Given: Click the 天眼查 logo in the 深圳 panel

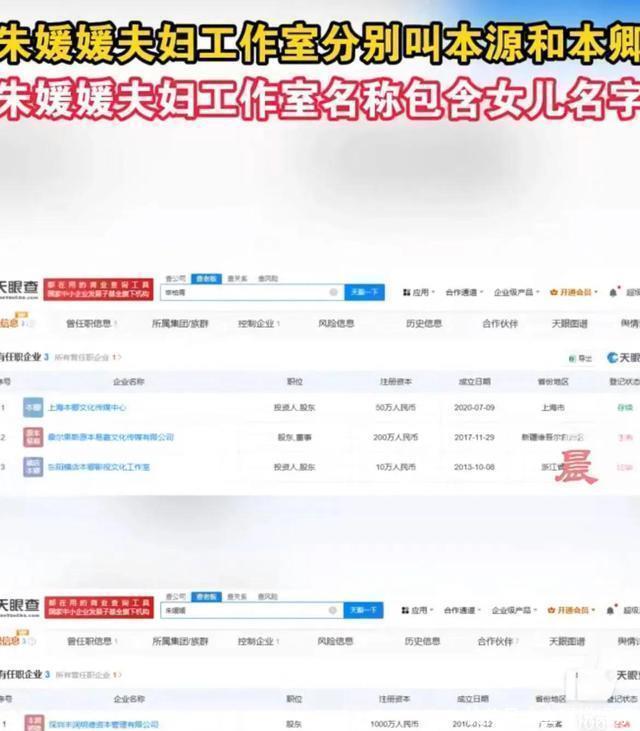Looking at the screenshot, I should tap(19, 607).
